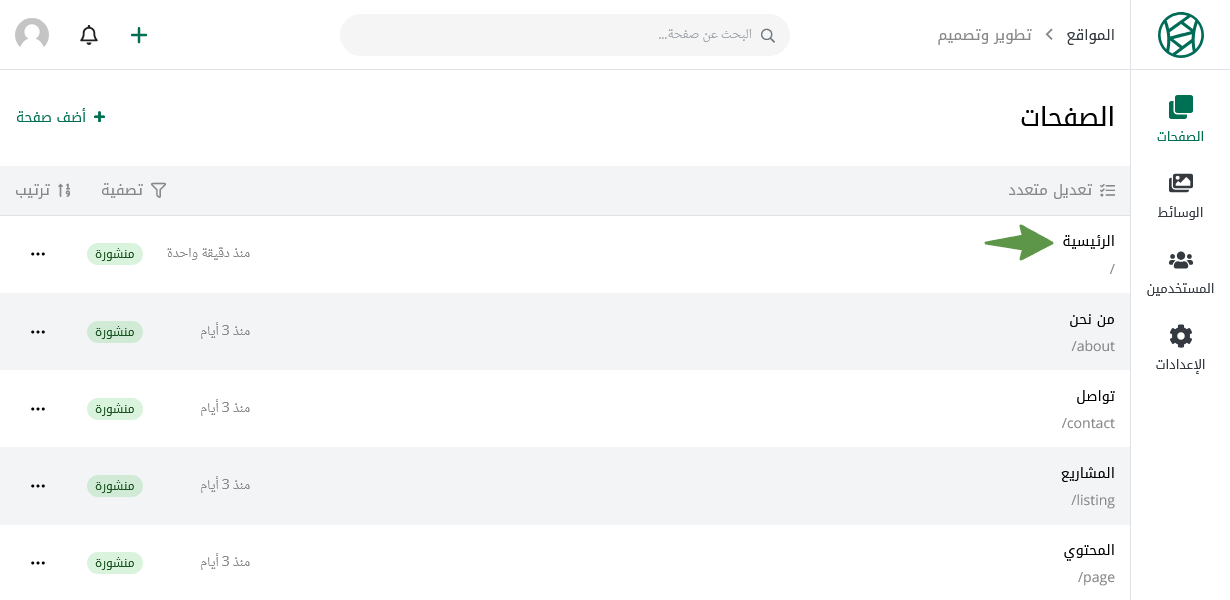
Task: Open الإعدادات settings gear in sidebar
Action: (x=1180, y=348)
